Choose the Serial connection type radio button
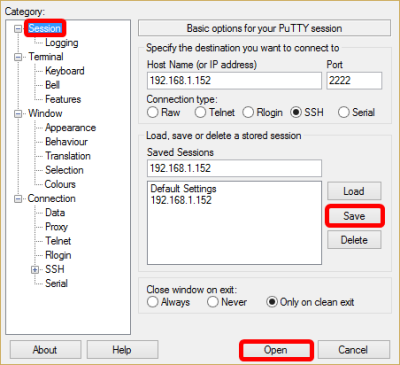400x365 pixels. 344,112
